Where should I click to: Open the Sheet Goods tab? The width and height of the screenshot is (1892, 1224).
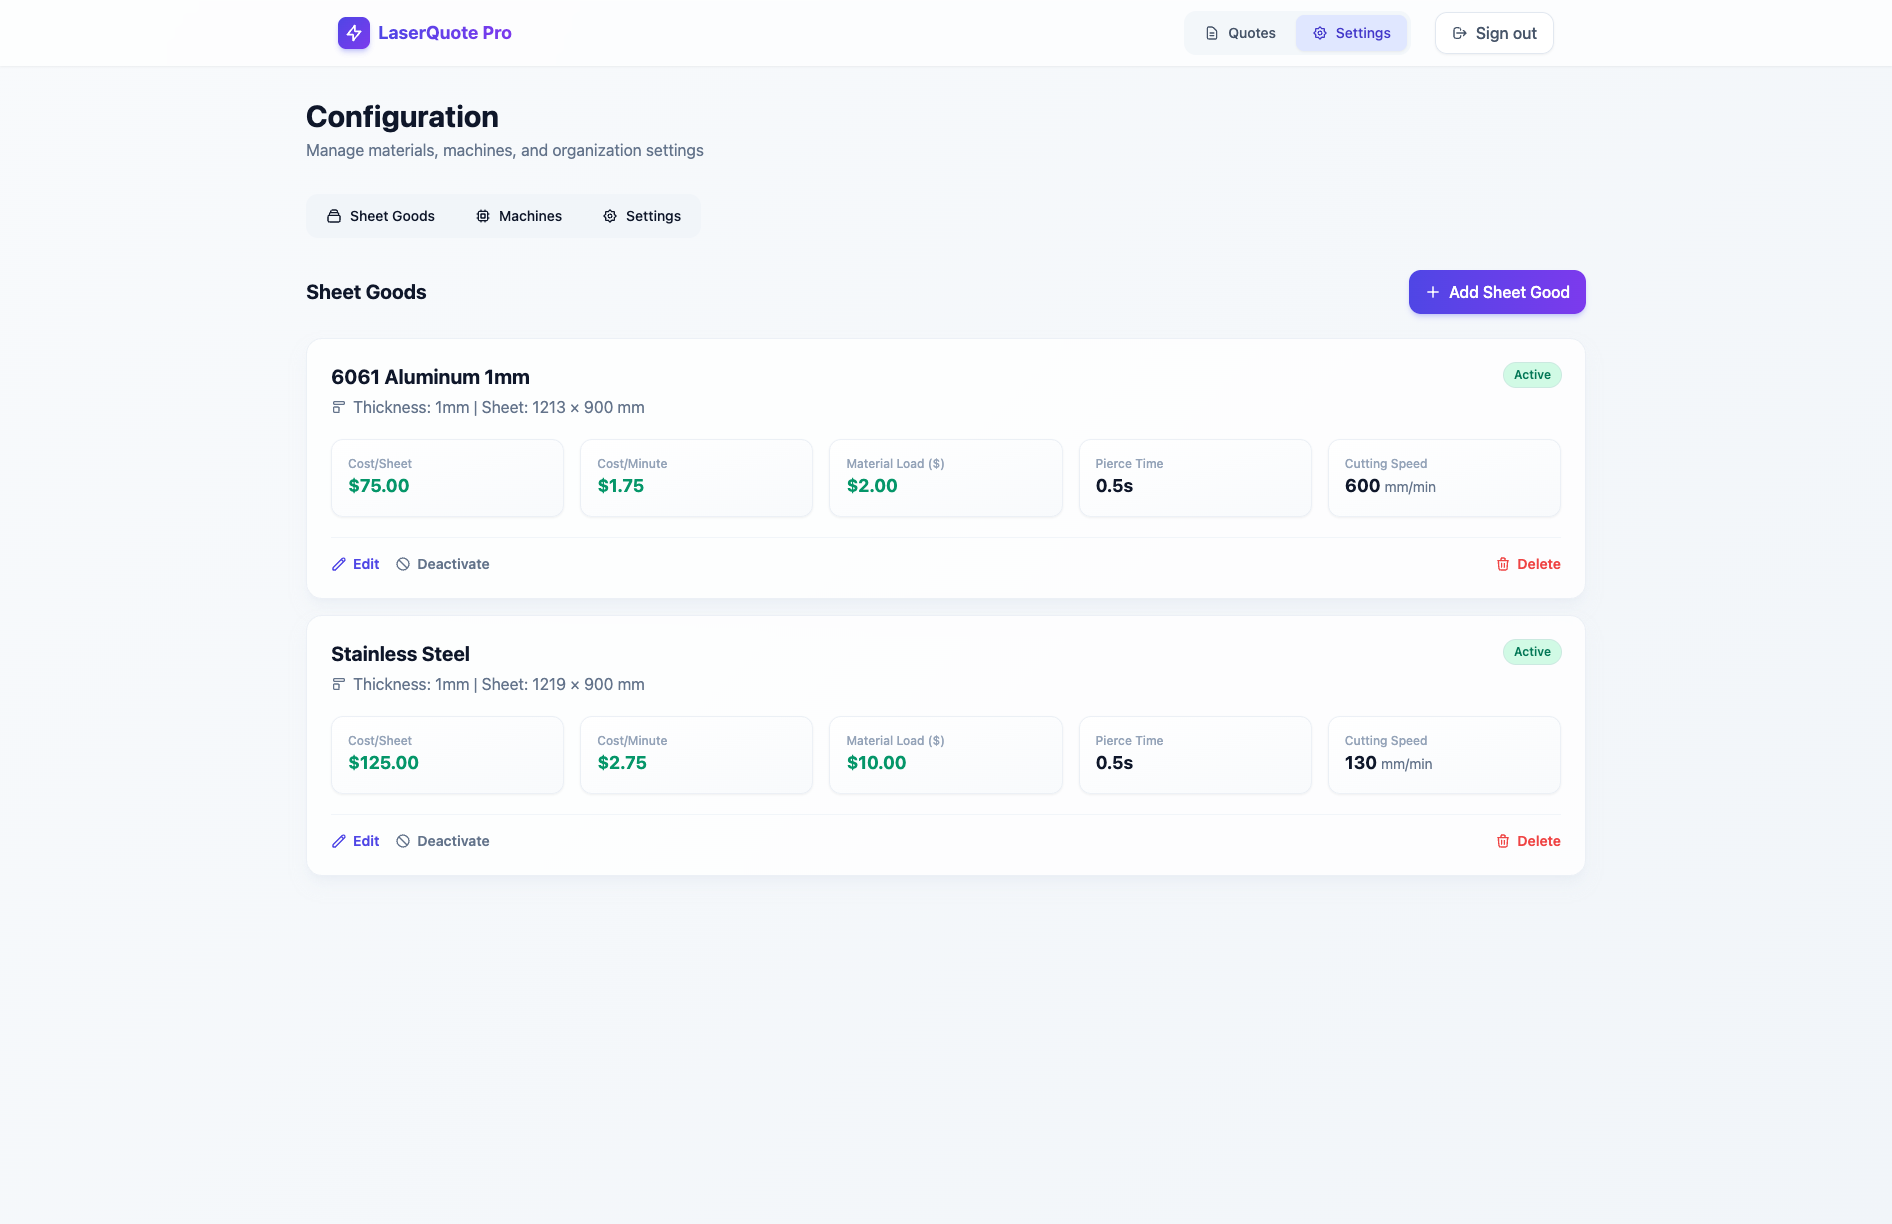pyautogui.click(x=380, y=216)
